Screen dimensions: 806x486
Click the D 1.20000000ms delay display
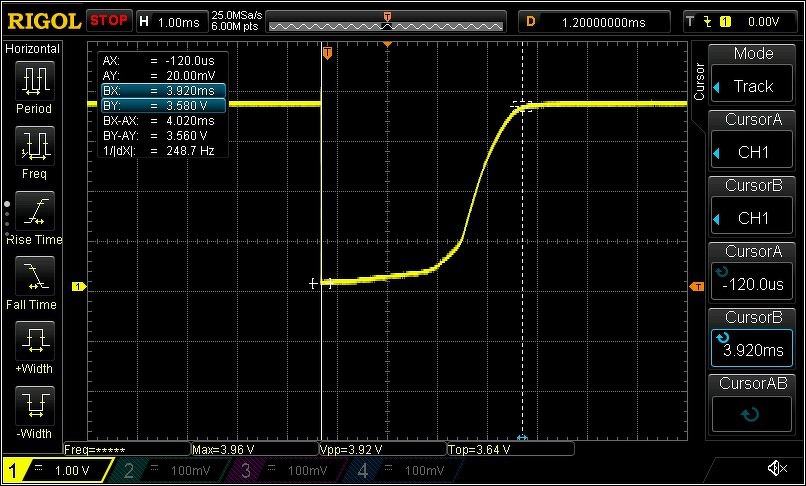click(x=594, y=22)
